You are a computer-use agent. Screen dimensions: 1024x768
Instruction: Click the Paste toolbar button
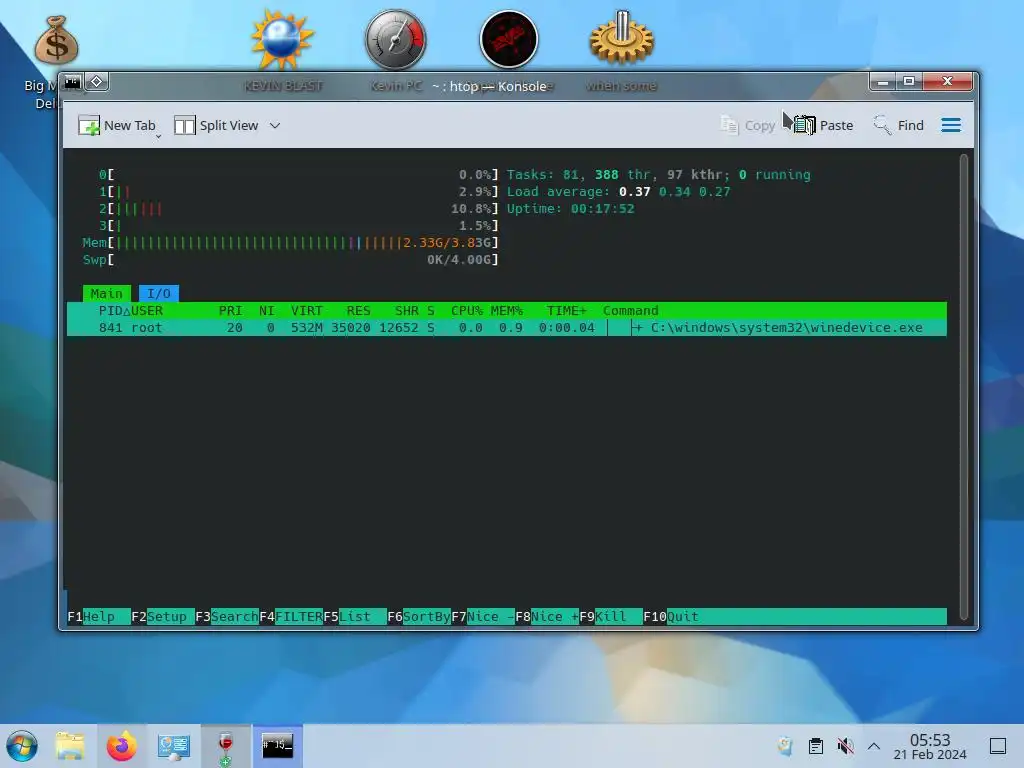824,125
